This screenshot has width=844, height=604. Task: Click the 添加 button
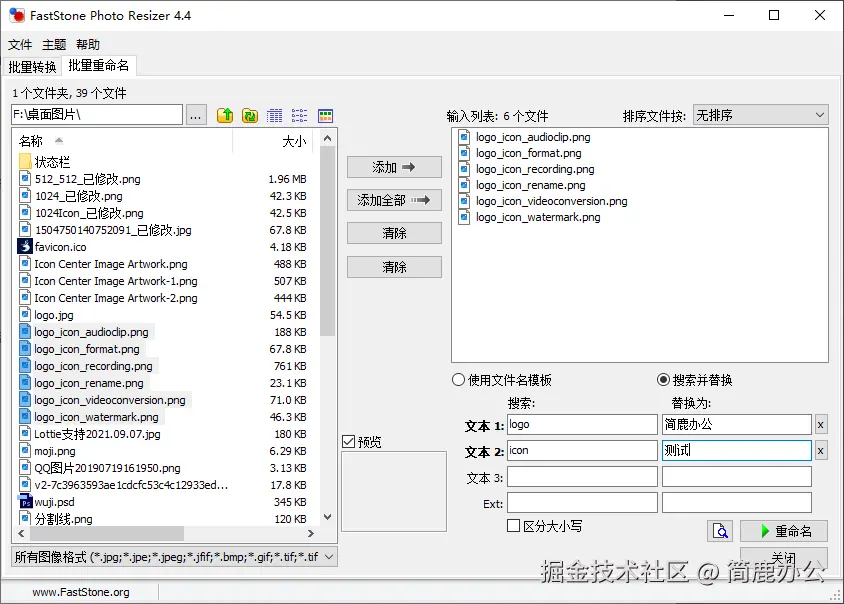[x=394, y=167]
